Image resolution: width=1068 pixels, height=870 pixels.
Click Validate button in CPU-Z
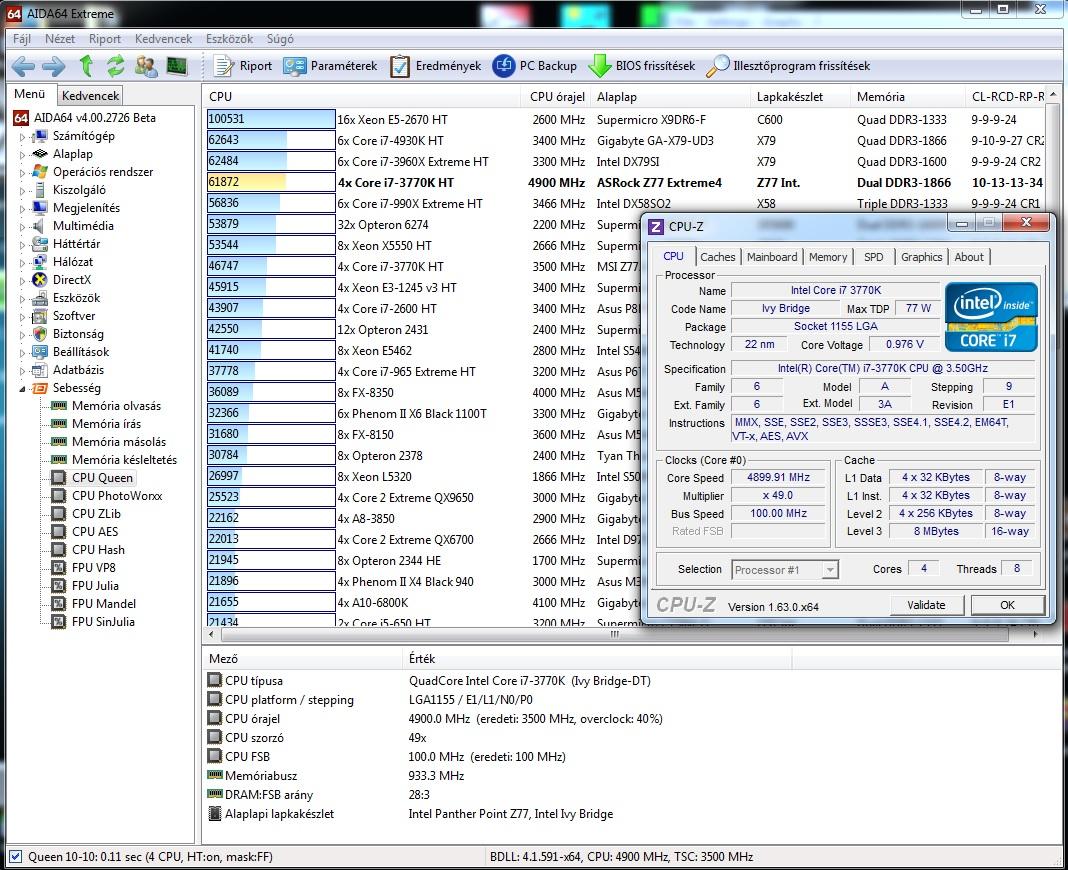click(x=926, y=605)
